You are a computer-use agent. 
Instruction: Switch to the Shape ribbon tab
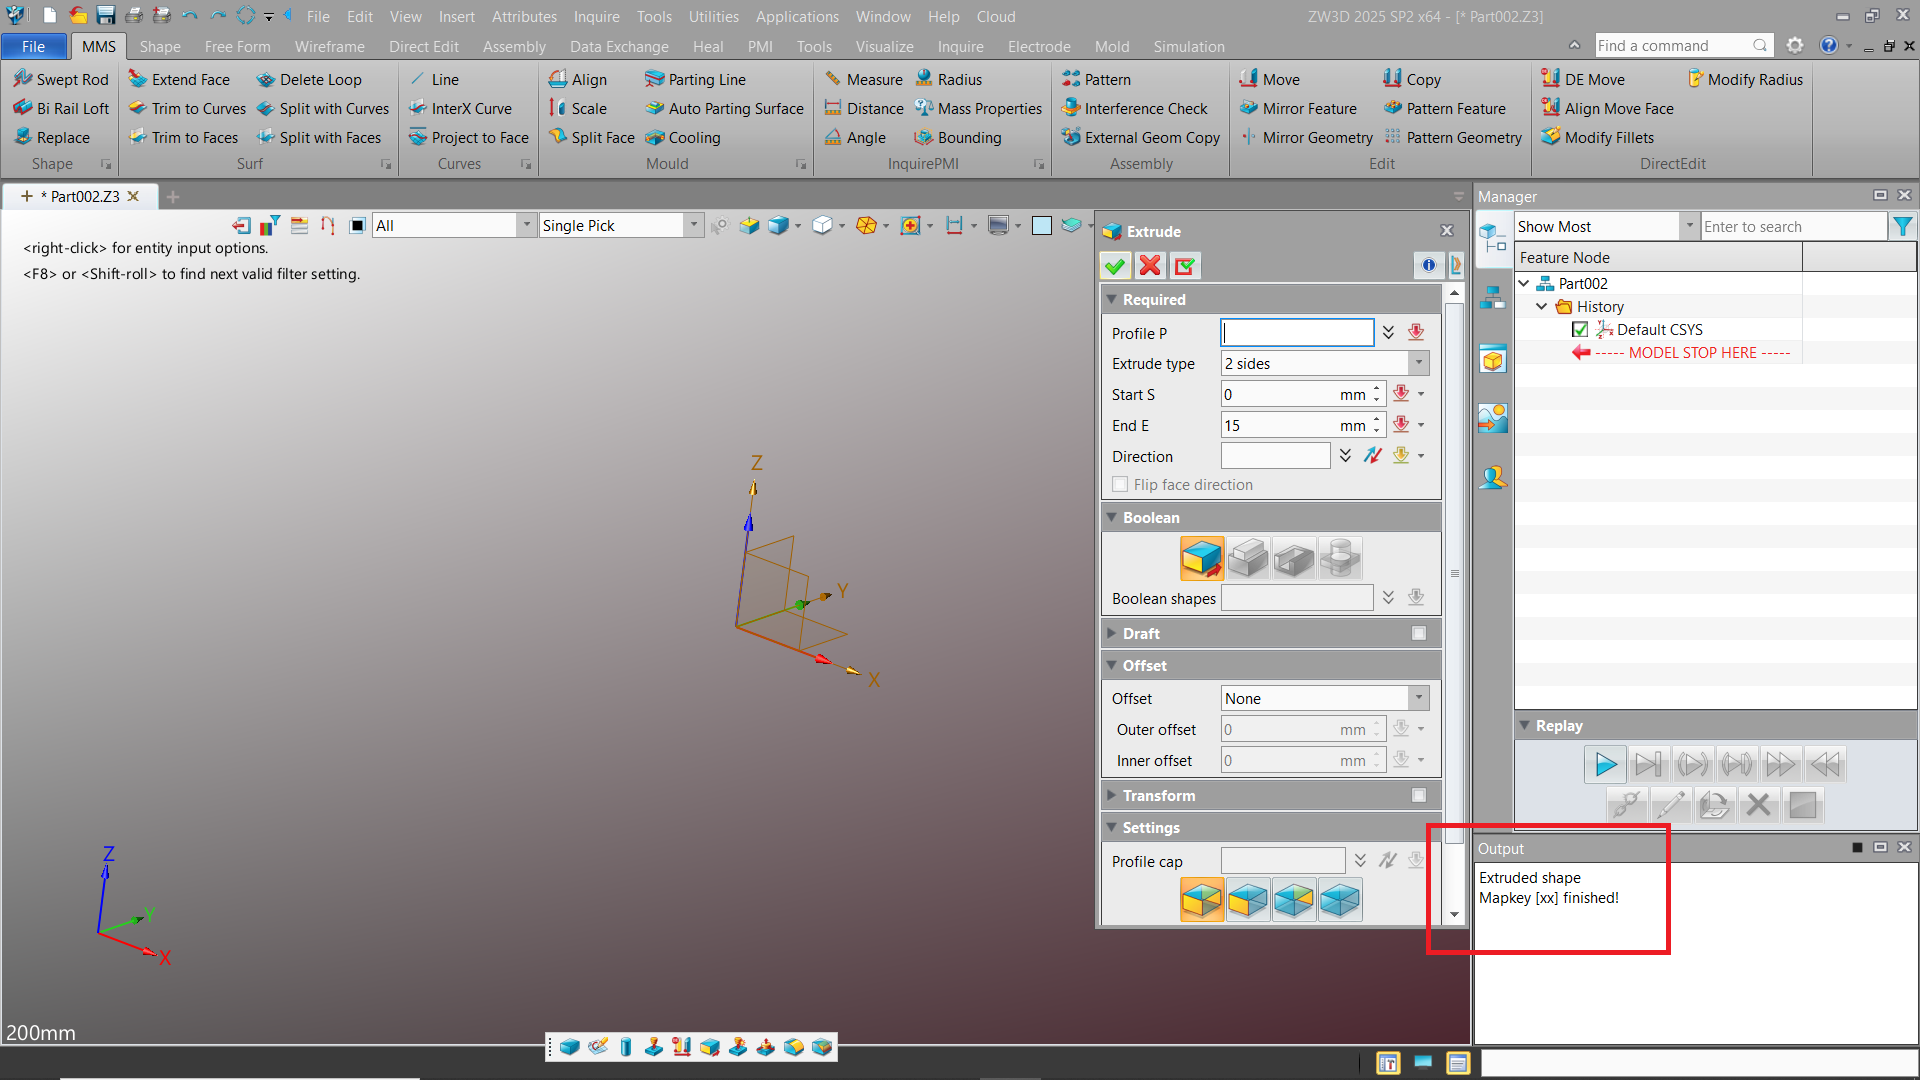coord(160,46)
